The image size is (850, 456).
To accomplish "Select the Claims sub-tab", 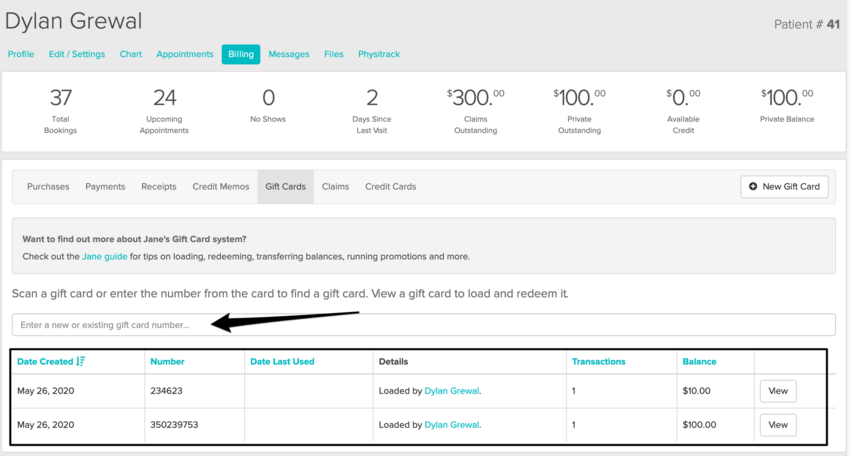I will [x=335, y=187].
